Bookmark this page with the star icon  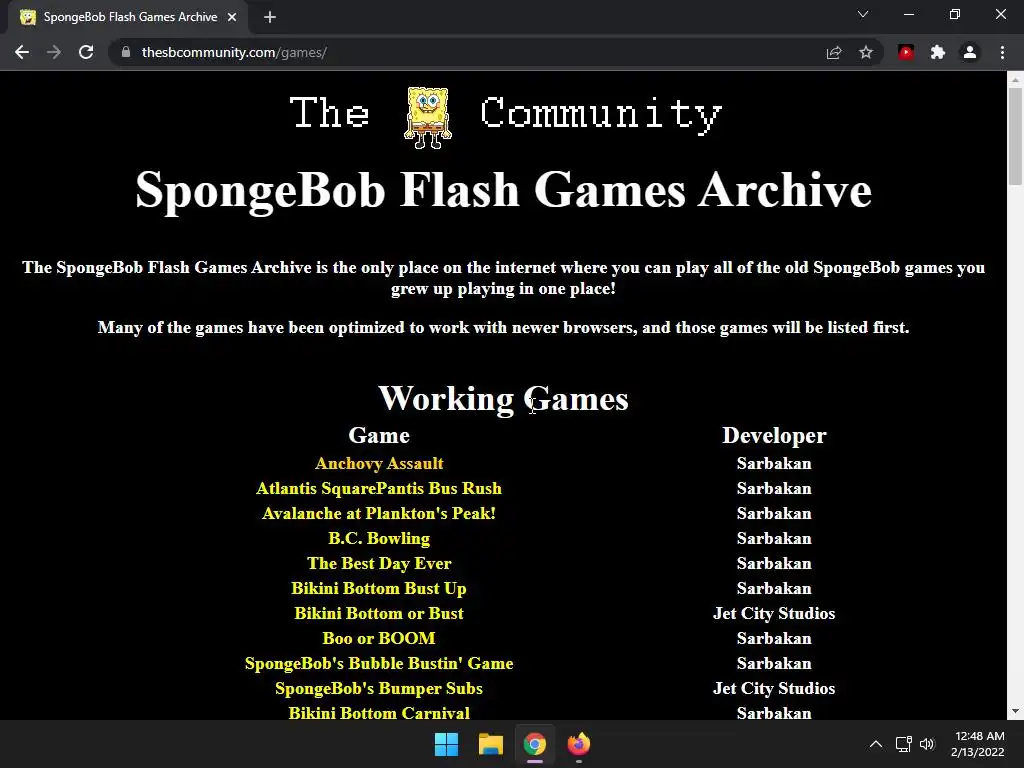tap(866, 52)
